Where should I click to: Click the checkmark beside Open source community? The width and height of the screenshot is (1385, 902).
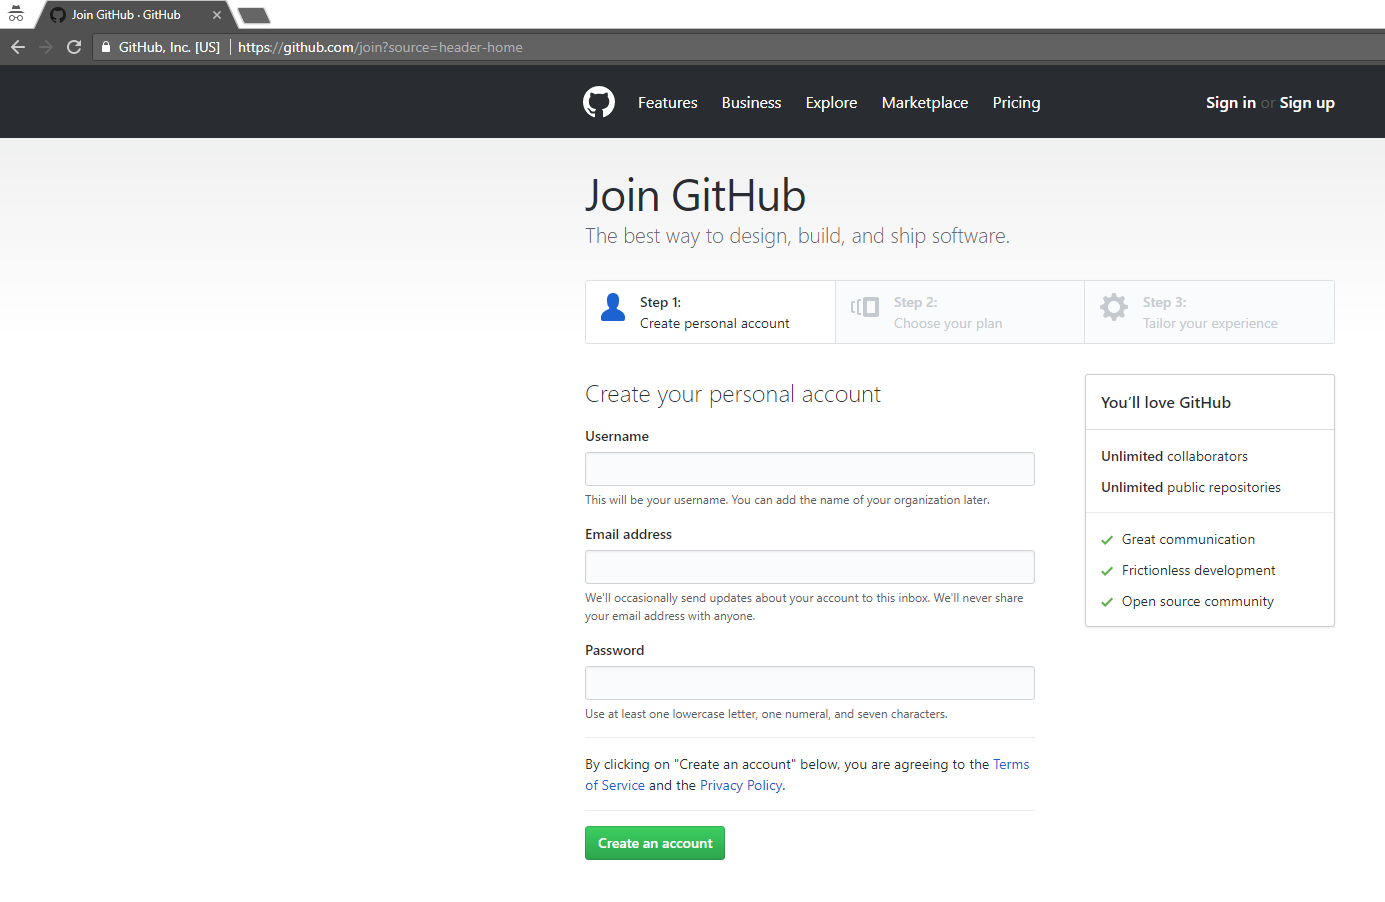[x=1107, y=602]
